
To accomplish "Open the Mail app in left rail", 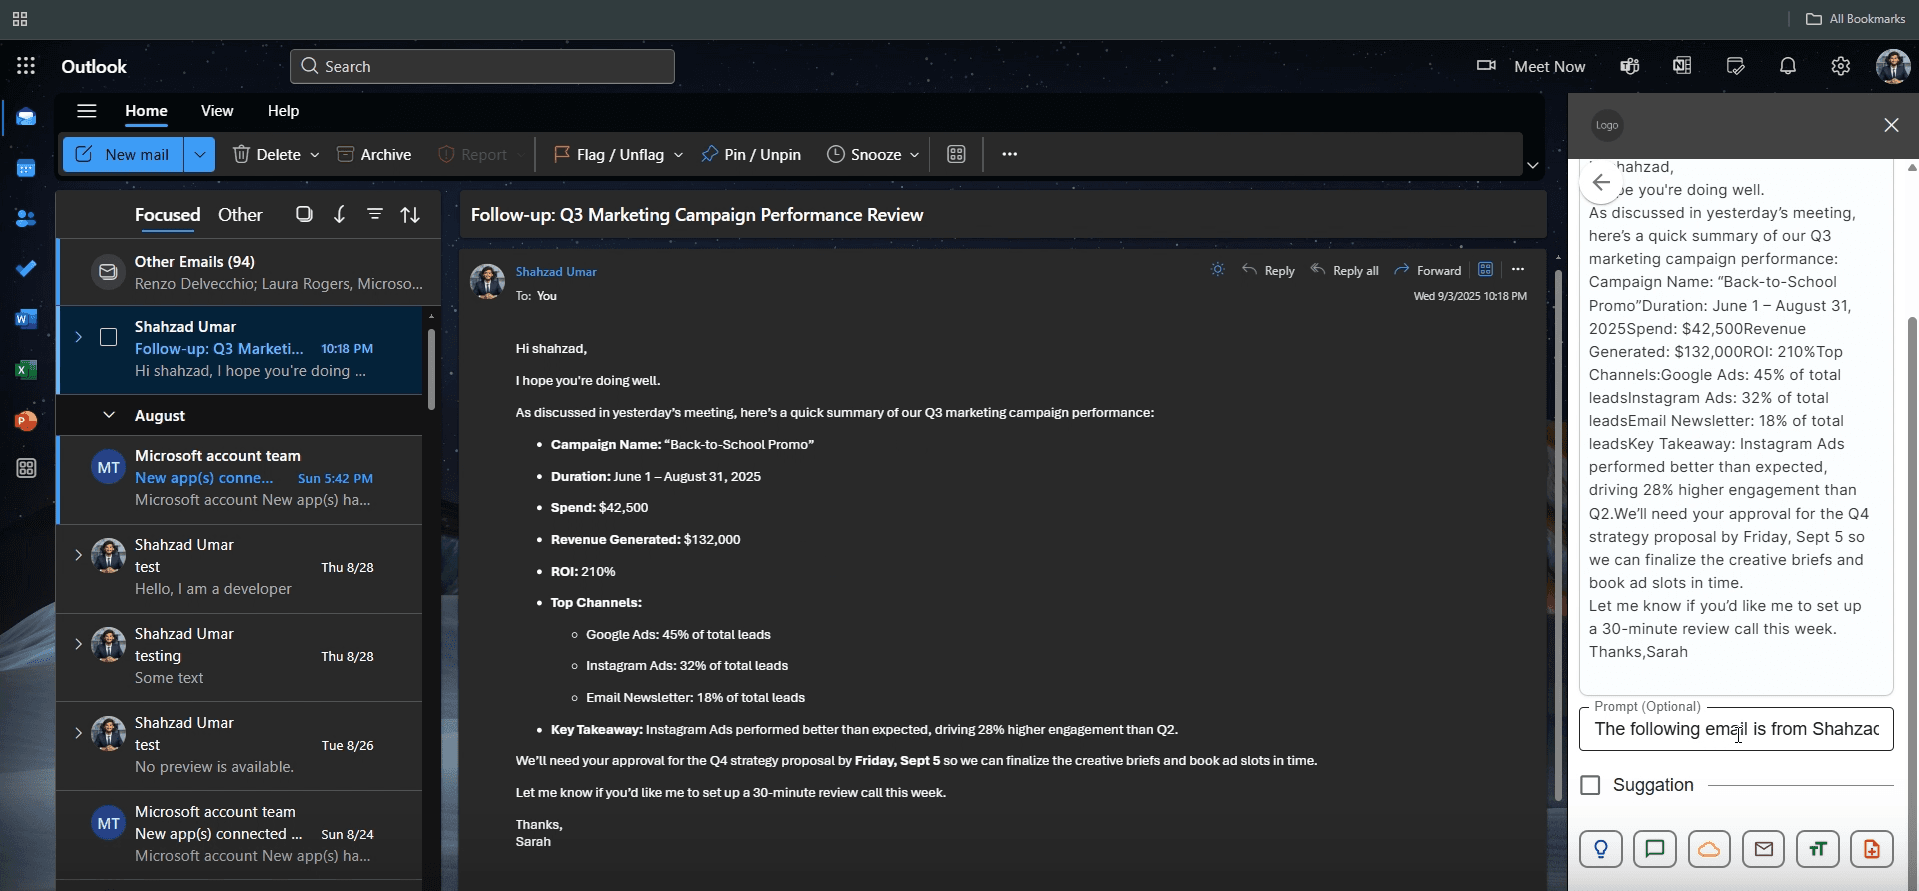I will coord(26,117).
